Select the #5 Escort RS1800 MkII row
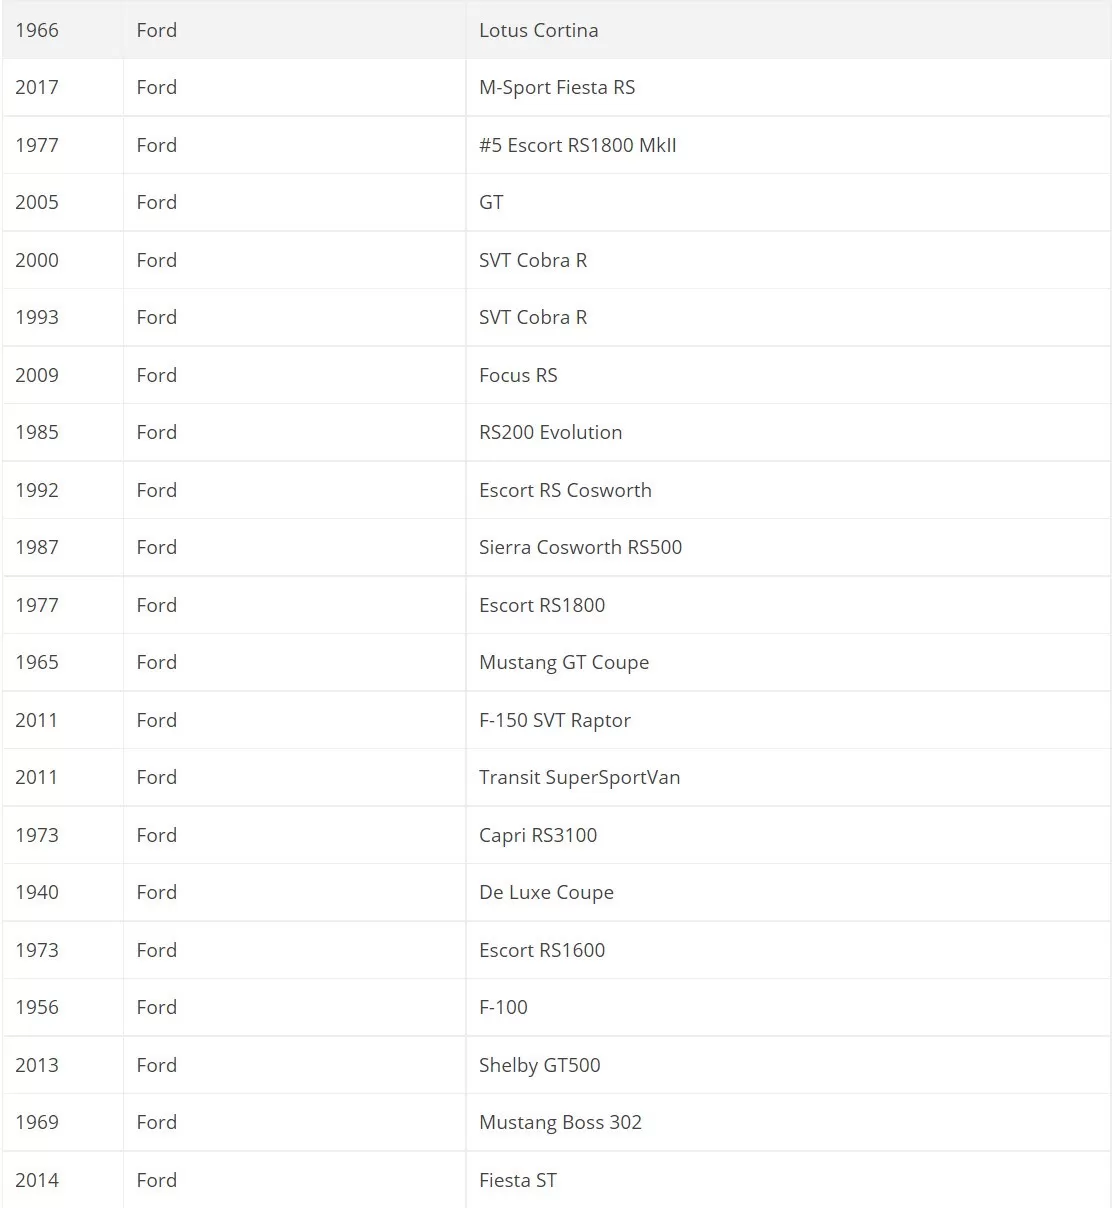 pyautogui.click(x=556, y=145)
